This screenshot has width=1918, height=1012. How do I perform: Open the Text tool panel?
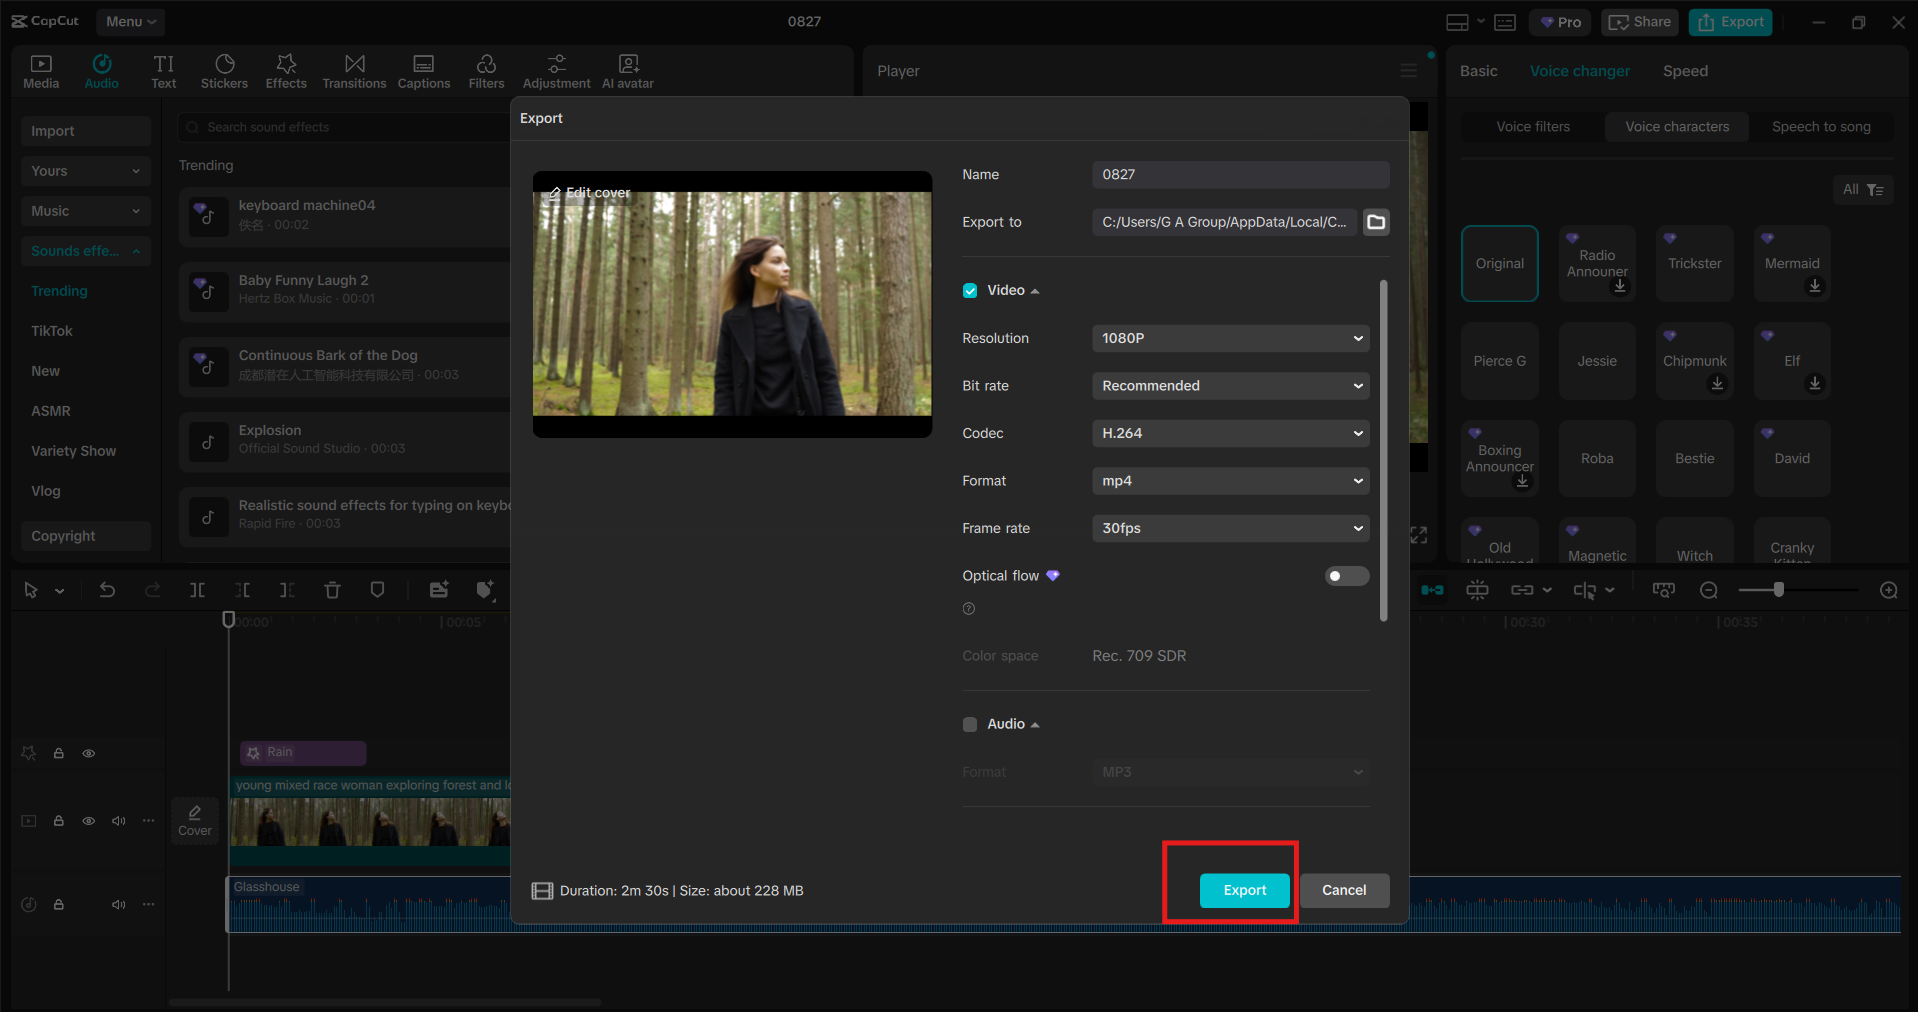point(164,72)
